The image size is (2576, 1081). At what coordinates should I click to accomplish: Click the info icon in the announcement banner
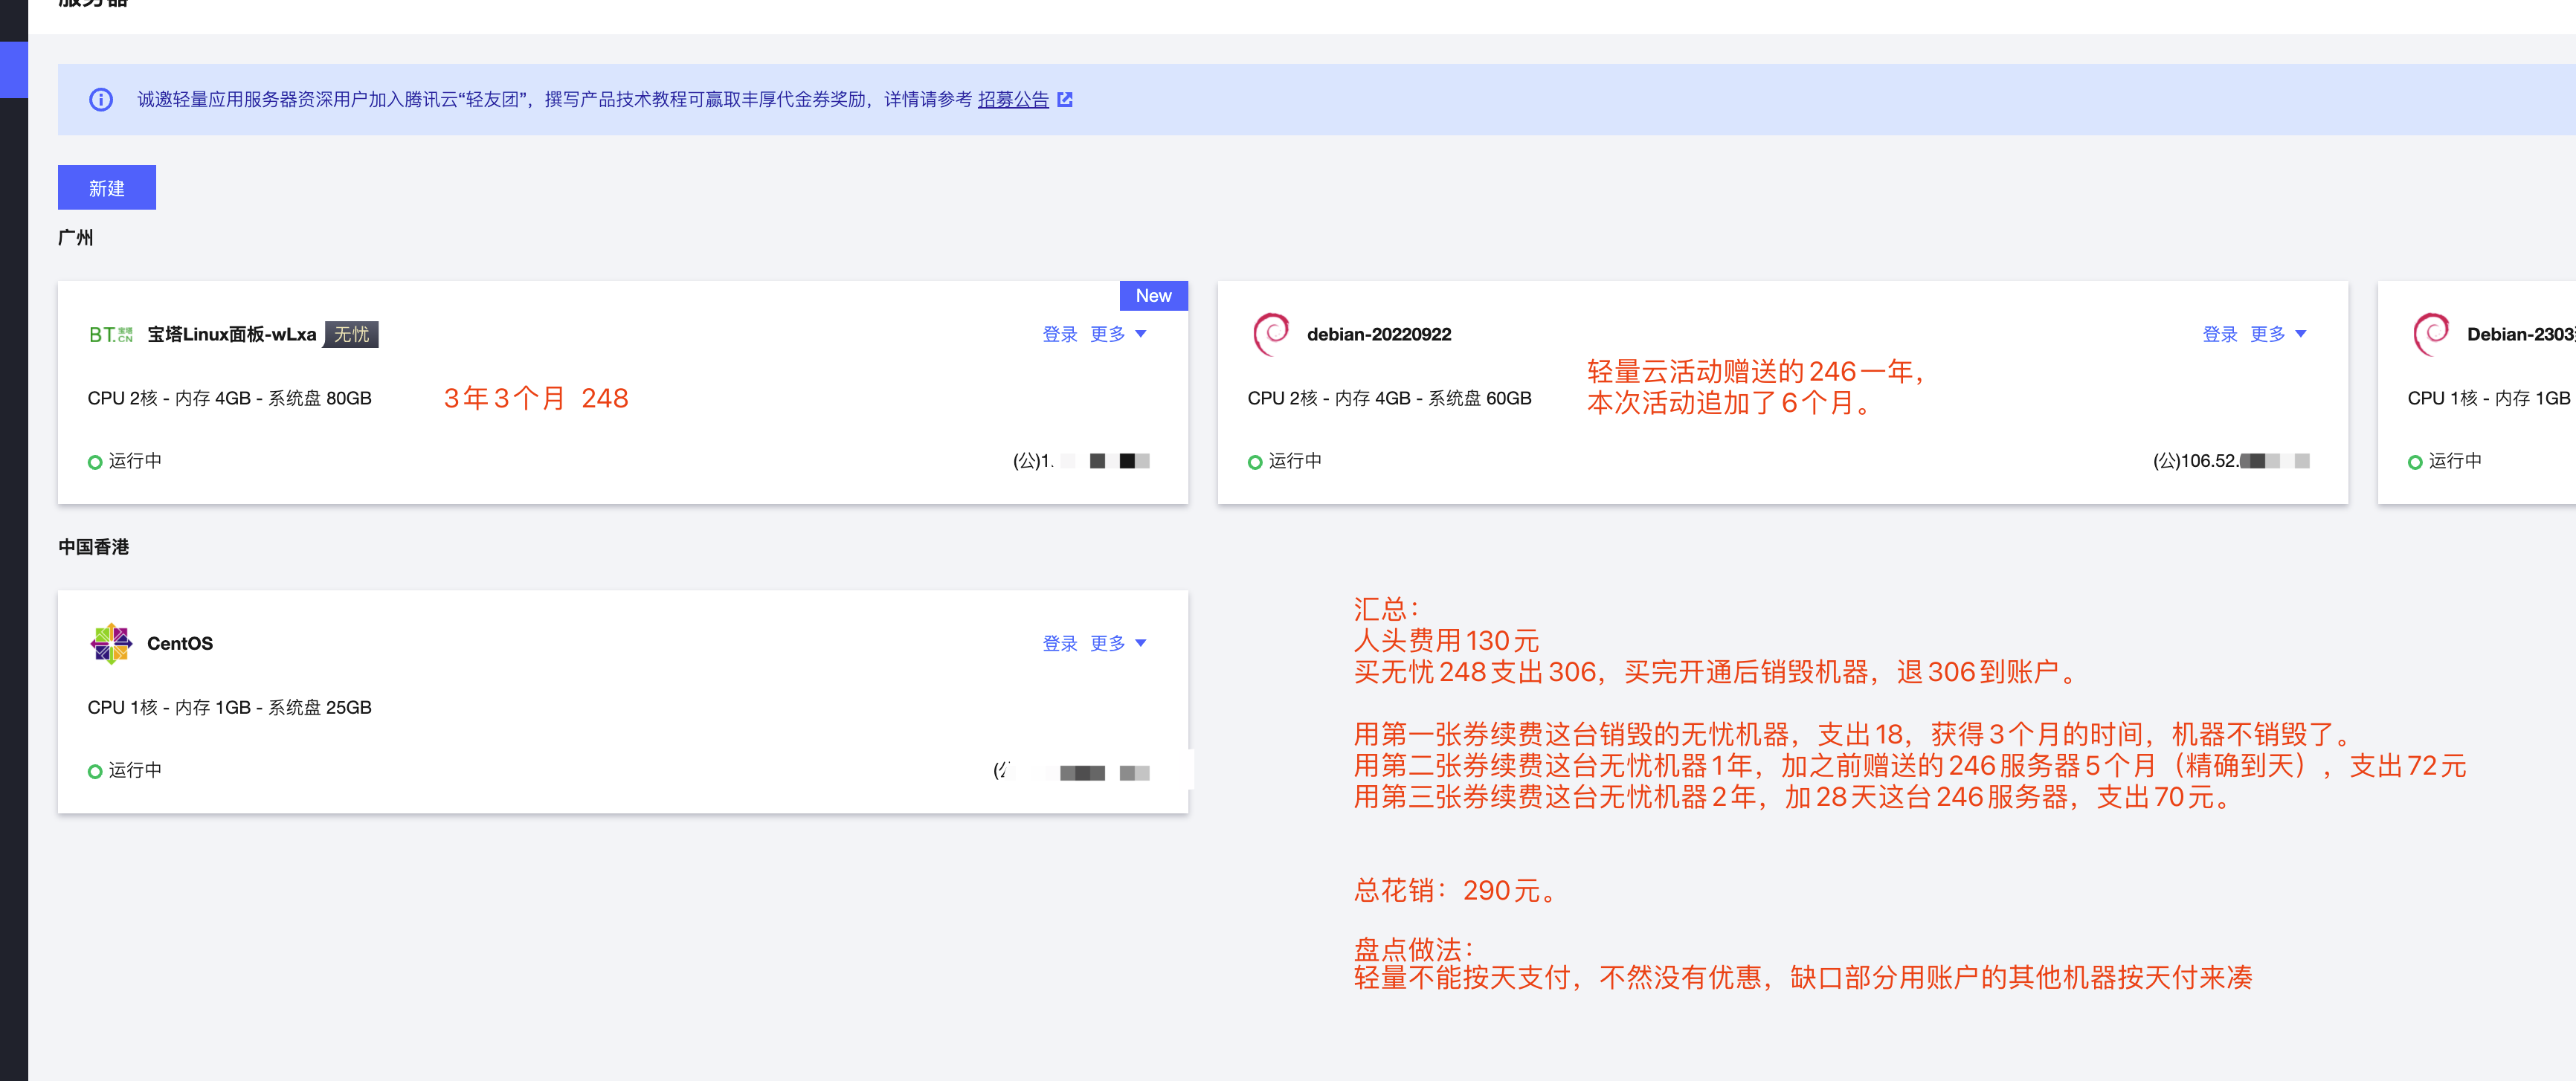click(x=101, y=99)
